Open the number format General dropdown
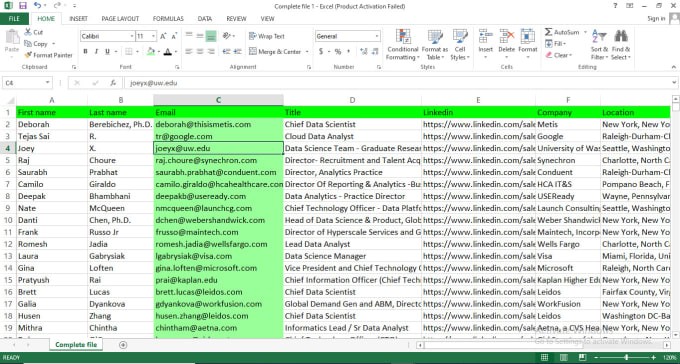This screenshot has width=680, height=364. click(377, 36)
